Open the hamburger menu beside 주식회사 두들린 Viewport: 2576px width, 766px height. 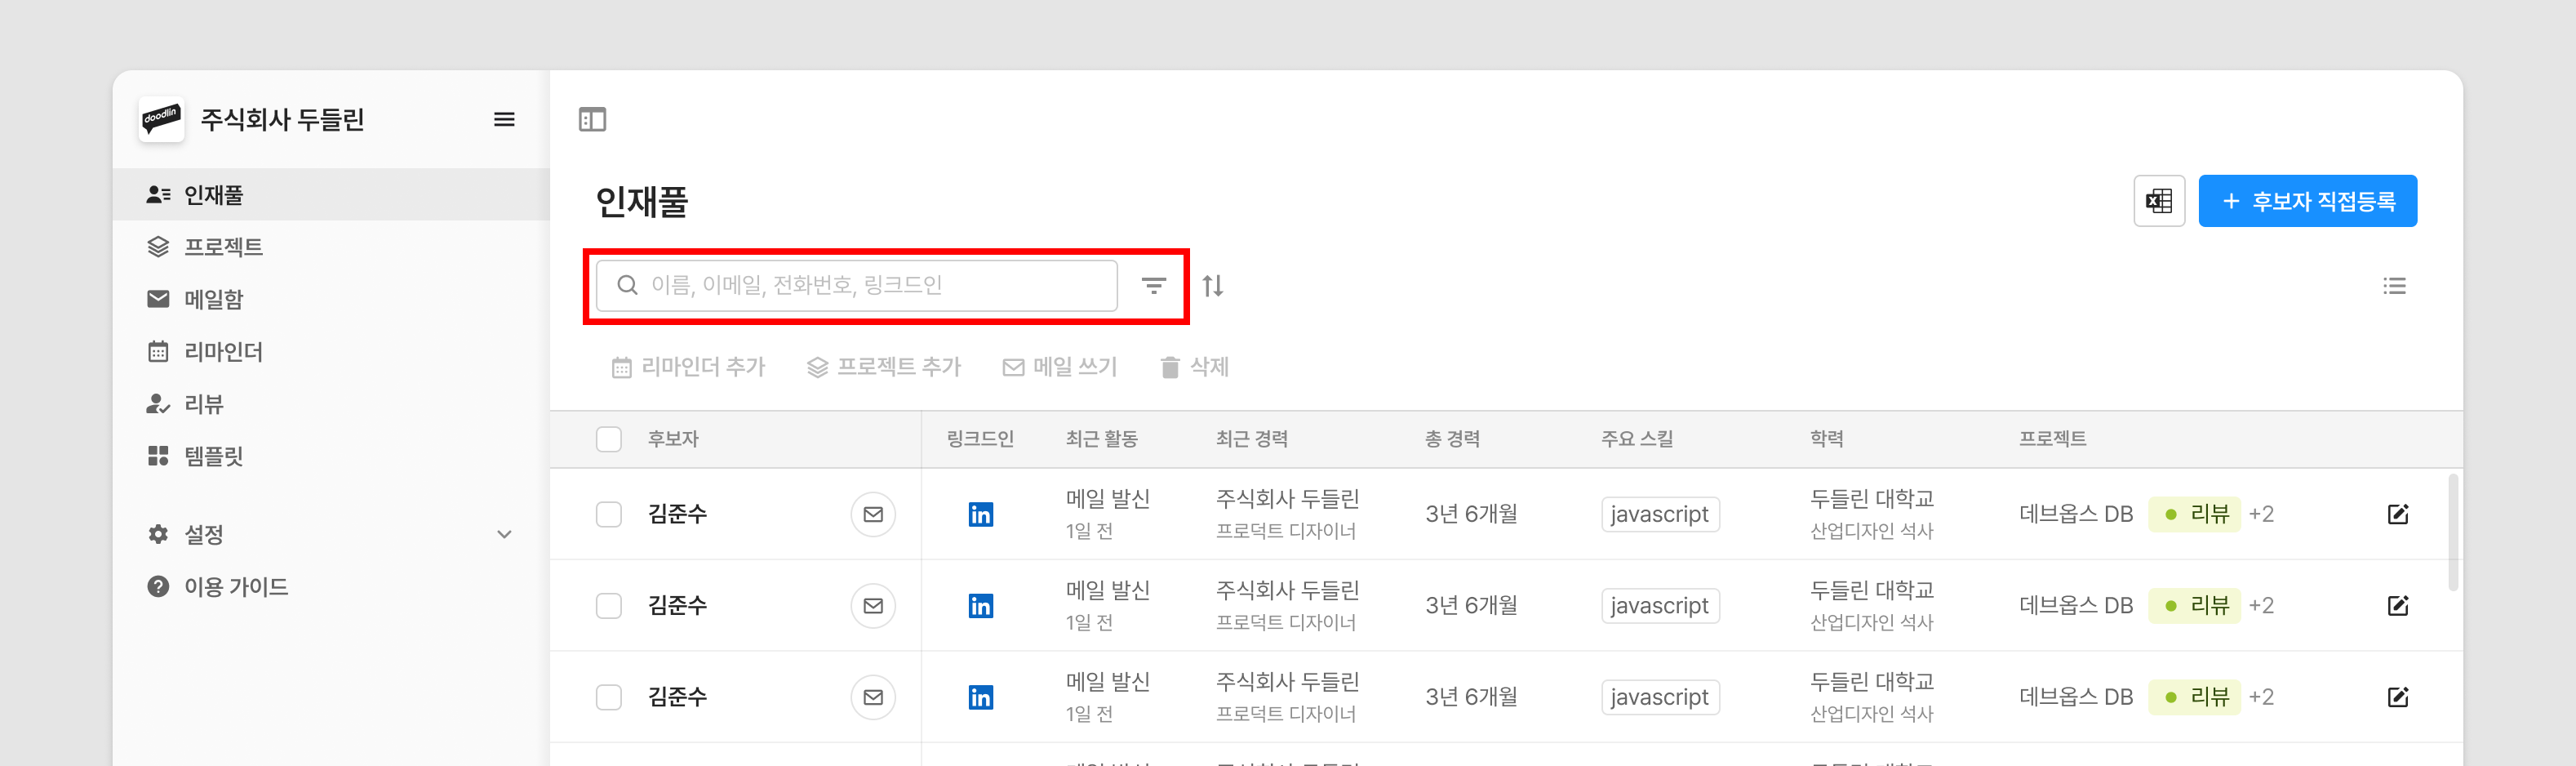(504, 120)
